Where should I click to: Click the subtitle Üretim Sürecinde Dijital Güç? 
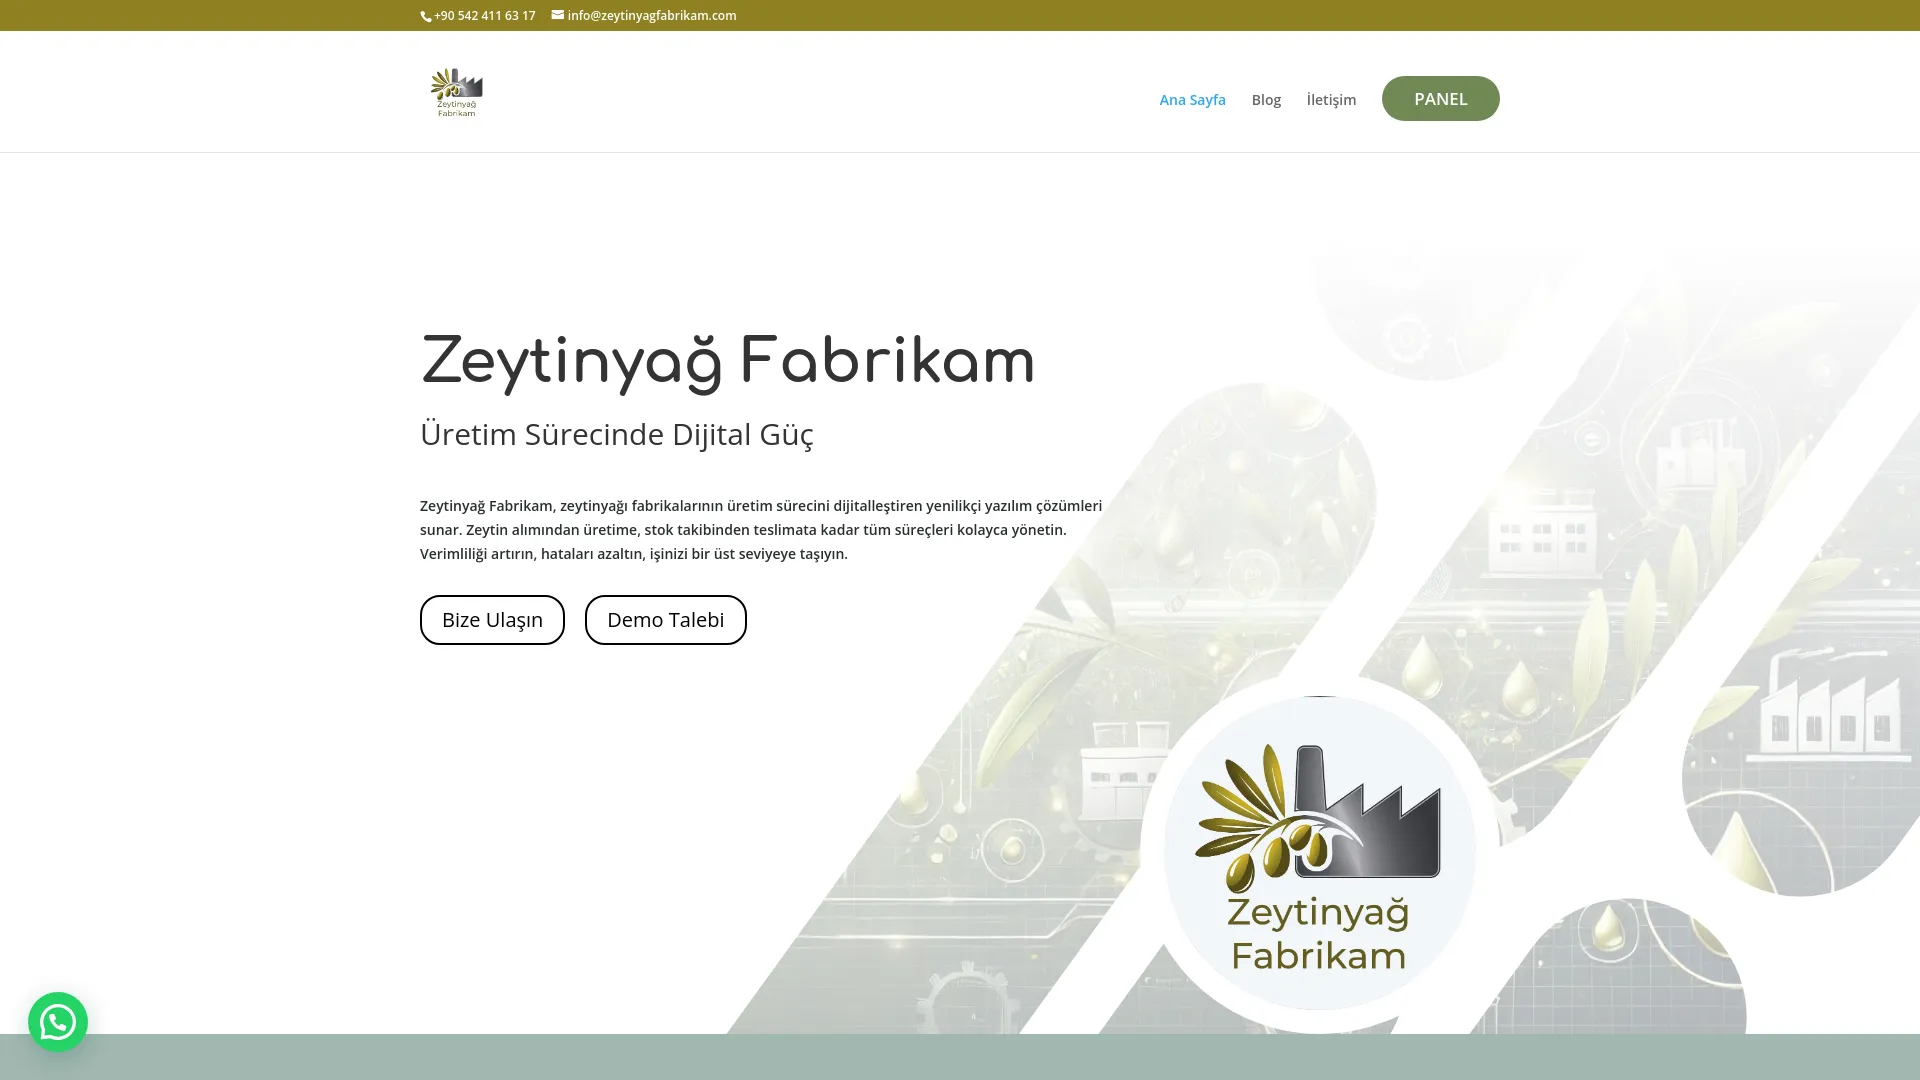(x=617, y=434)
